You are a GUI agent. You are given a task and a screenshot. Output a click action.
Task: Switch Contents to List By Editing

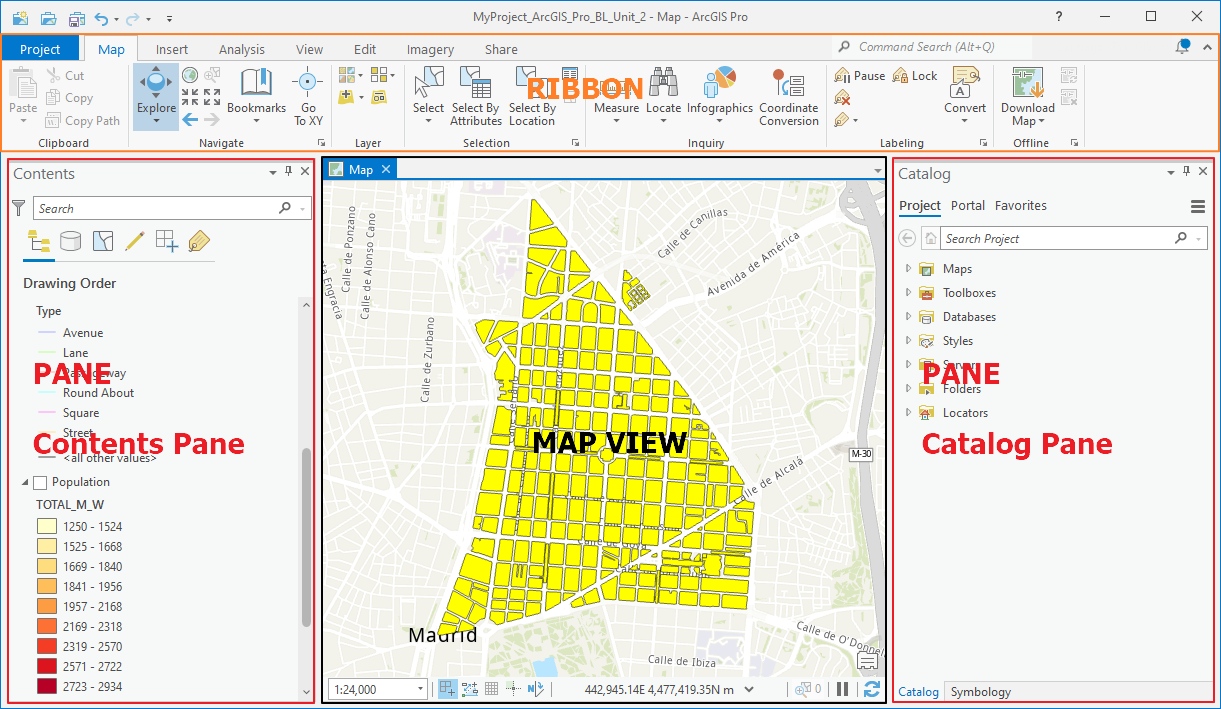coord(135,240)
